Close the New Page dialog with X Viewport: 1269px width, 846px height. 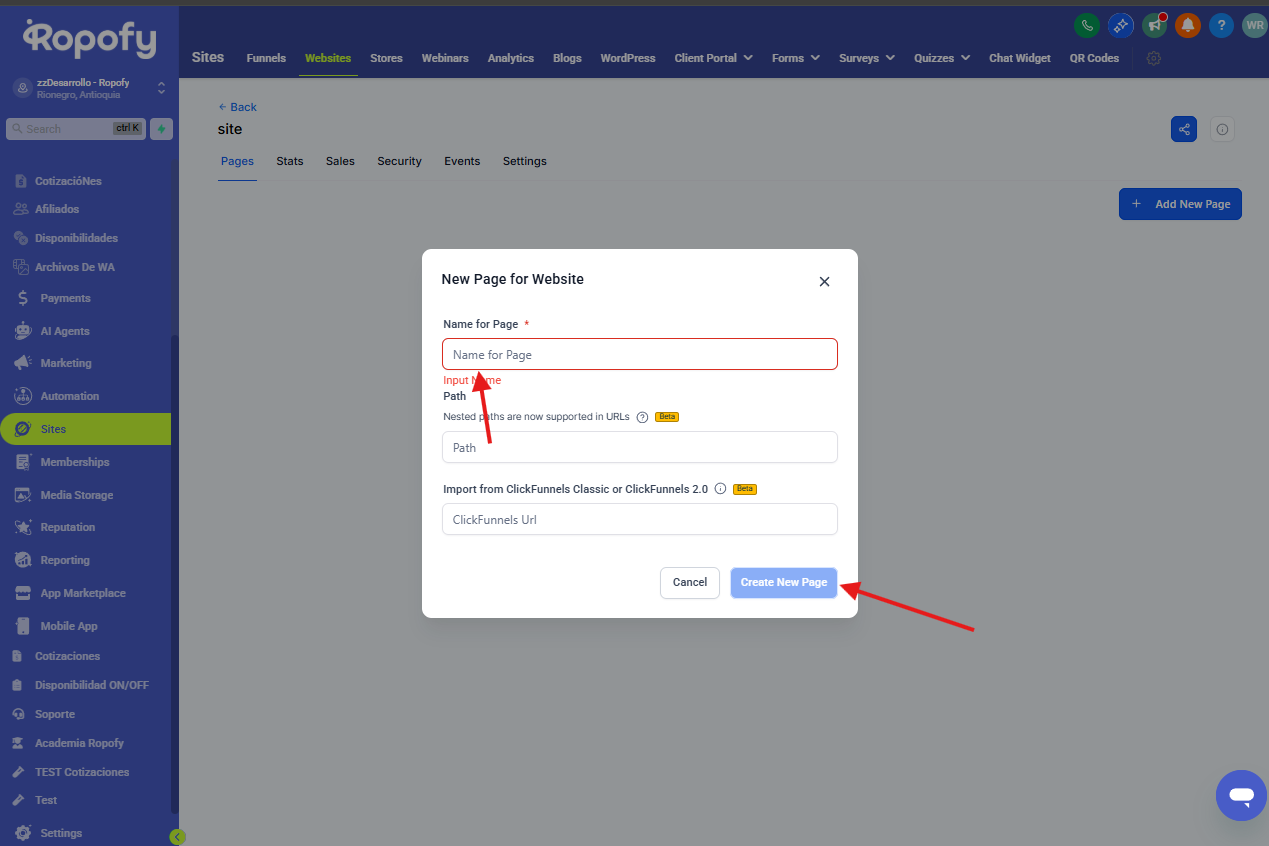point(824,282)
